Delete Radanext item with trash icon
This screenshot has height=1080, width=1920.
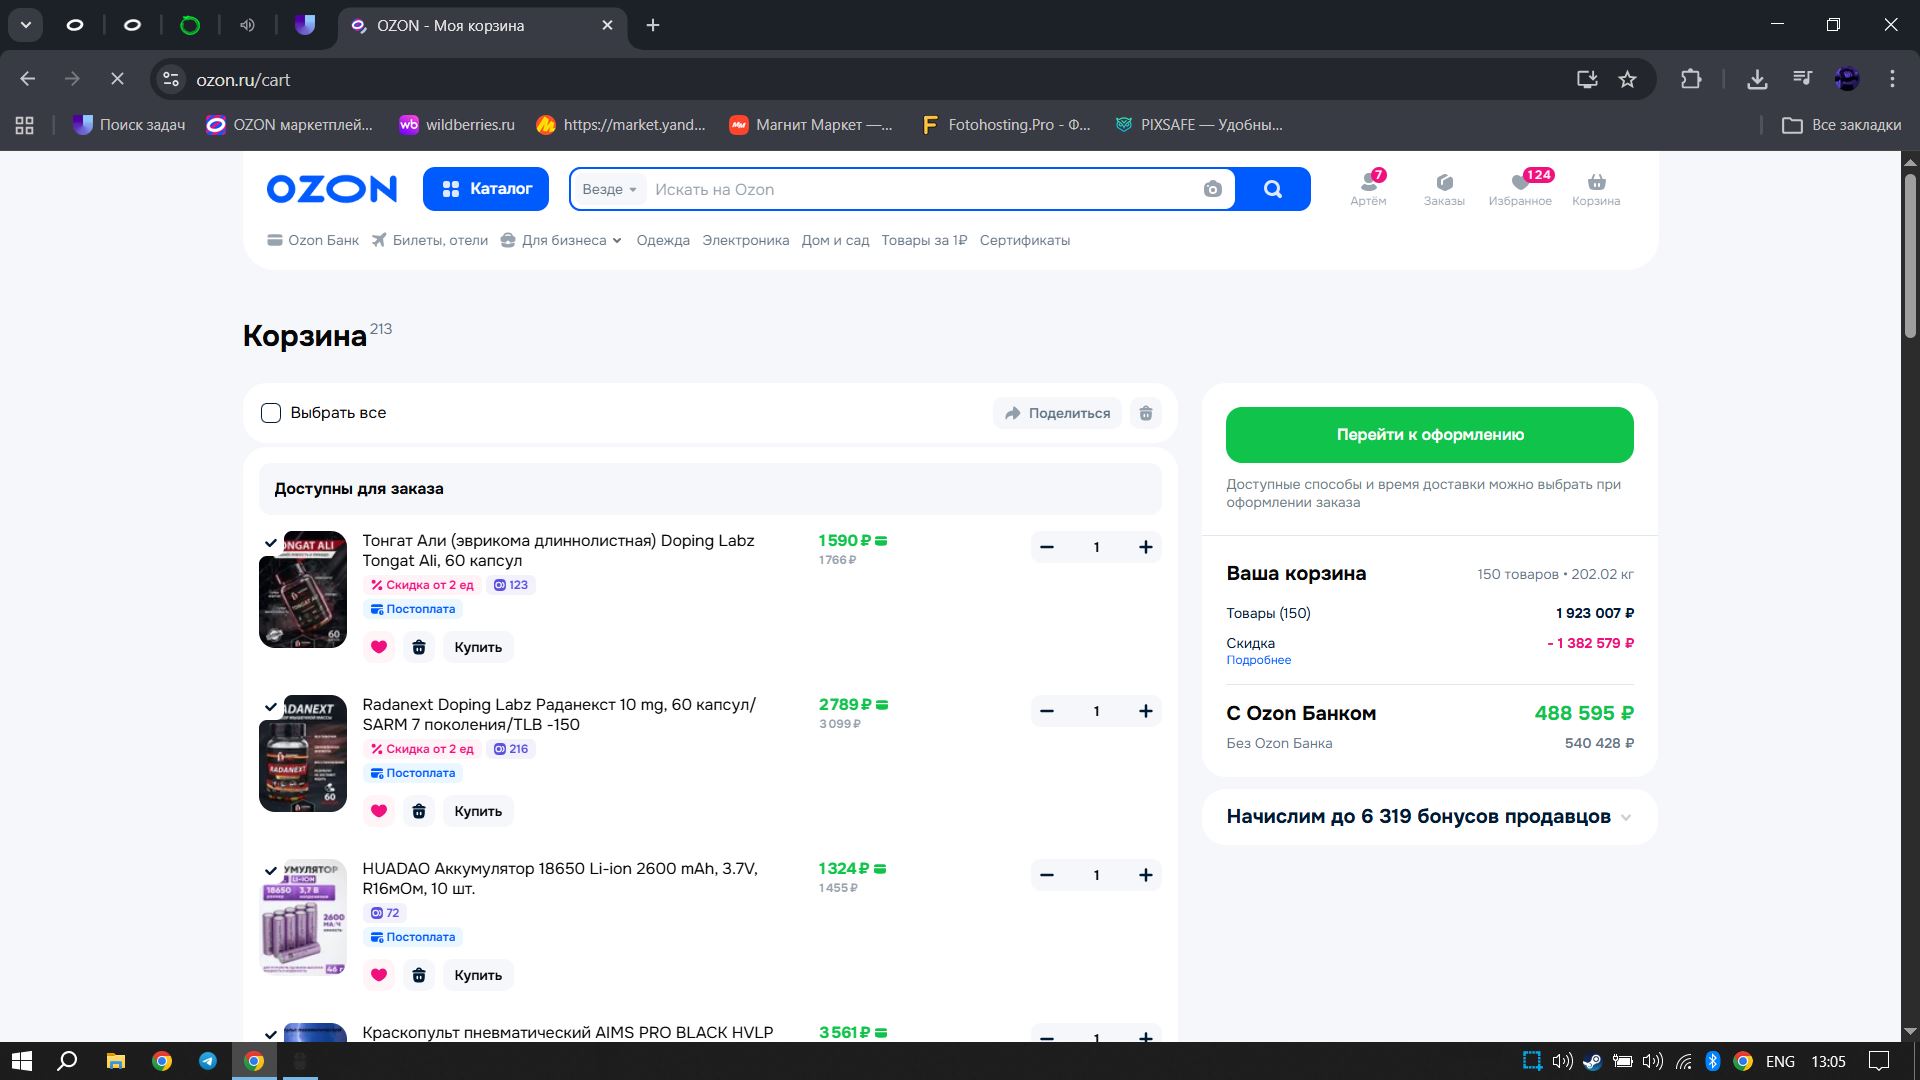419,811
